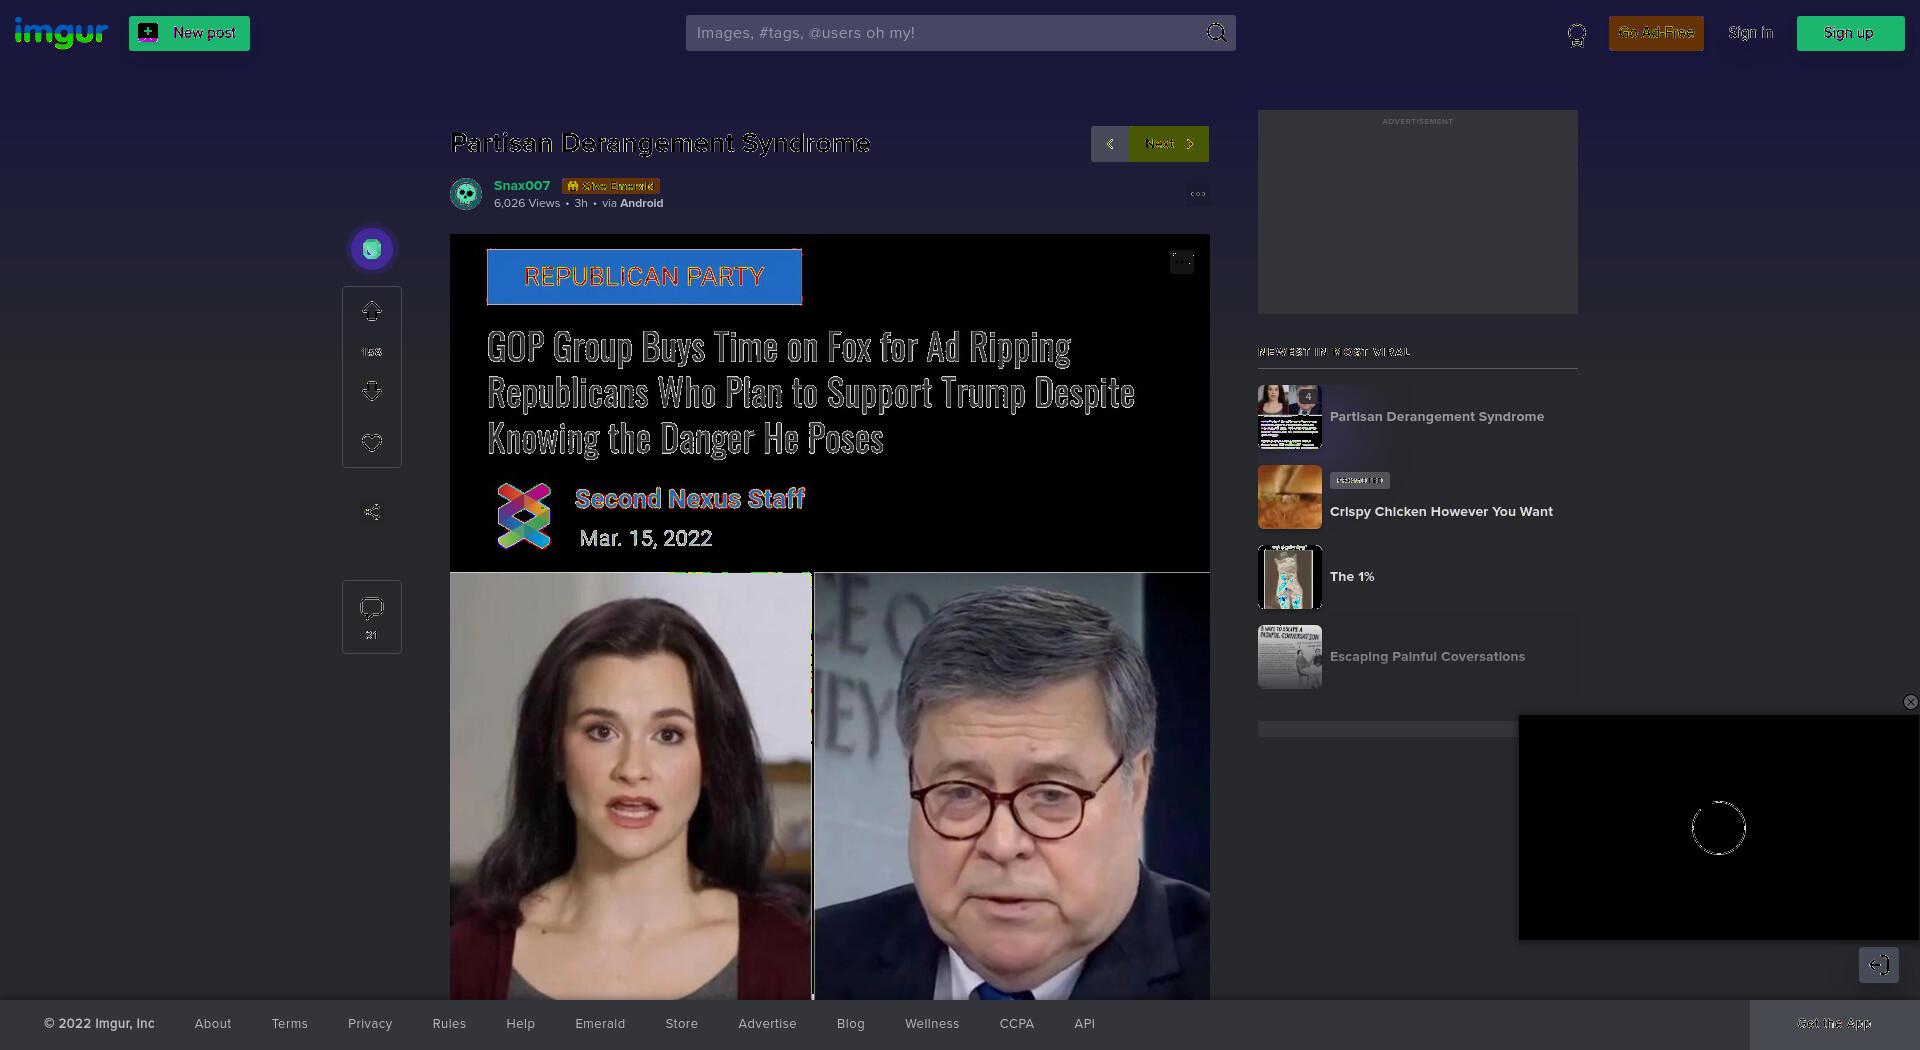Open image options menu on post image
The image size is (1920, 1050).
[1182, 262]
